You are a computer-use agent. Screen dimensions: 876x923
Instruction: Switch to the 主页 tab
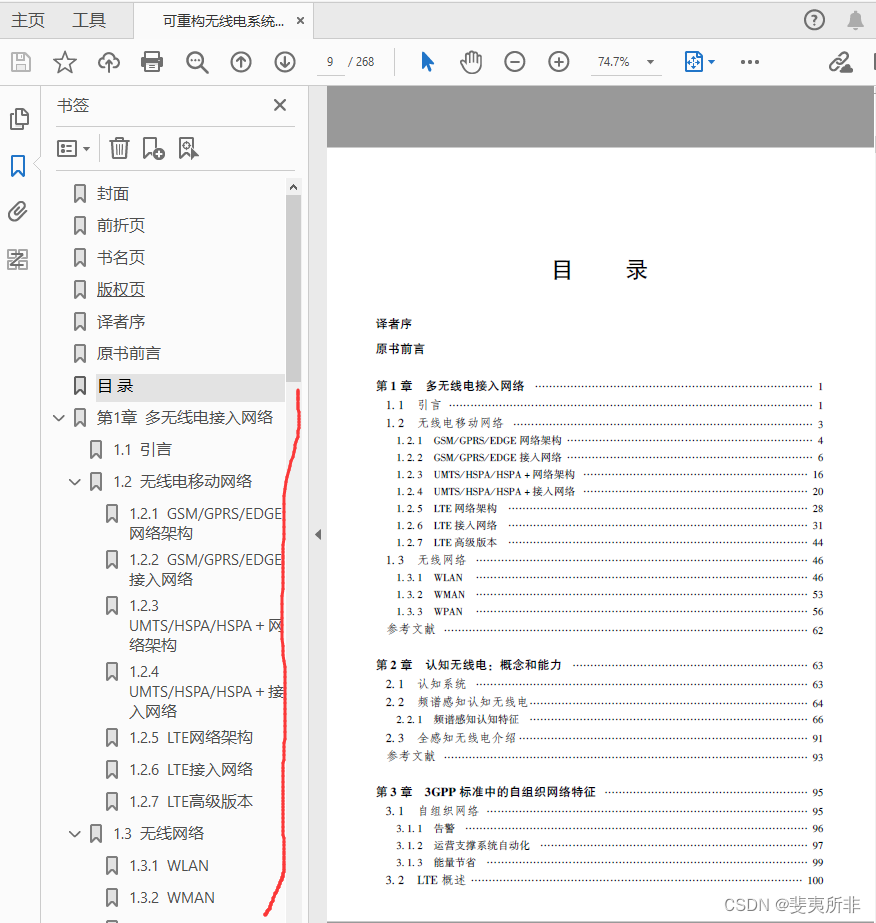click(28, 21)
